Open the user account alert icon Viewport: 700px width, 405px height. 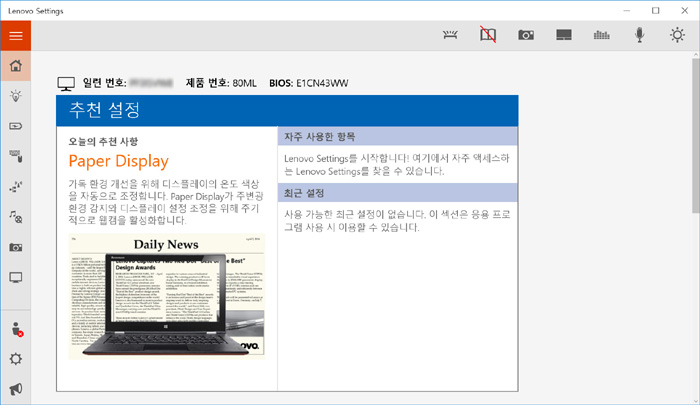17,330
